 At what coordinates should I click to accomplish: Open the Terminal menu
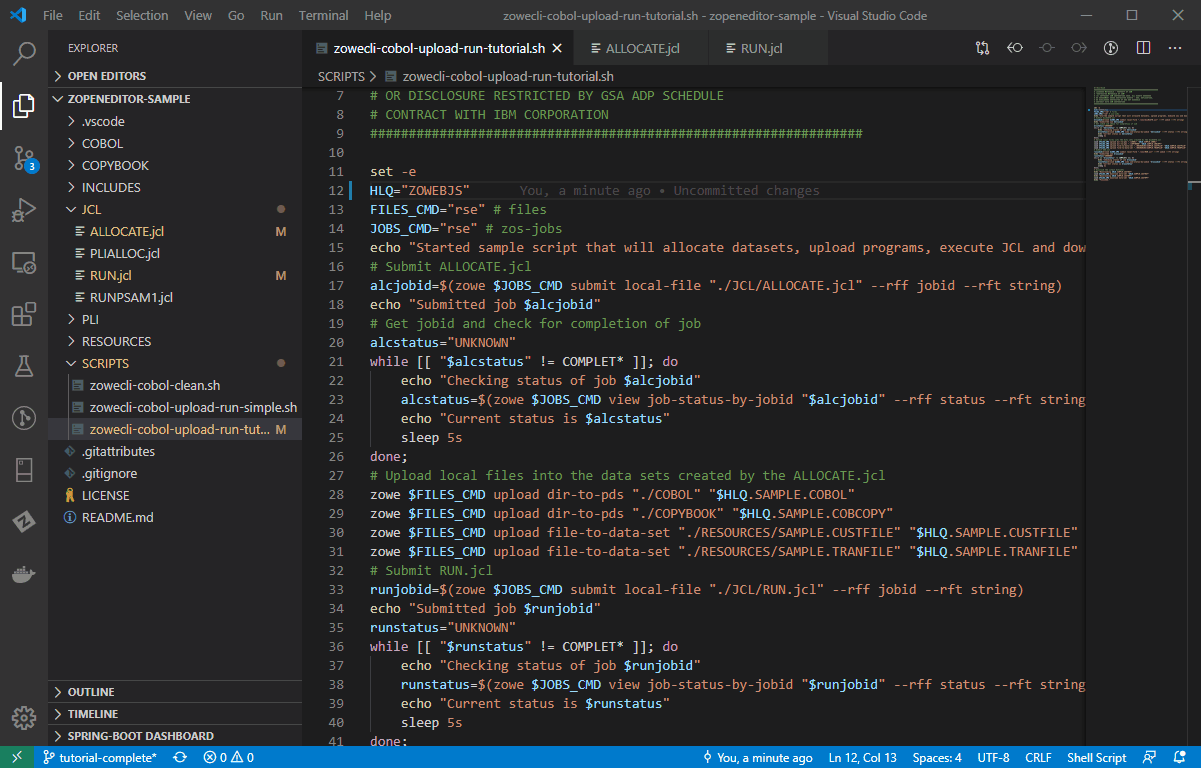click(x=322, y=15)
